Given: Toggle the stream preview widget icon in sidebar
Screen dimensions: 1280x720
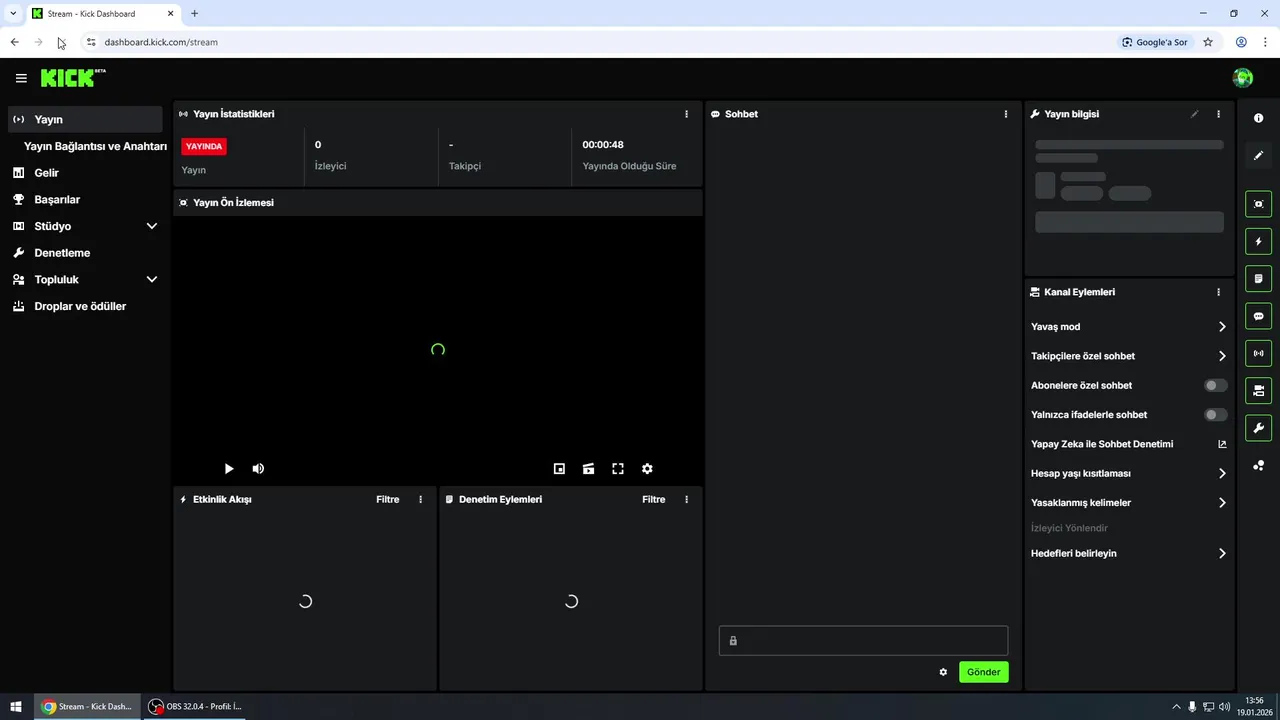Looking at the screenshot, I should pos(1258,204).
